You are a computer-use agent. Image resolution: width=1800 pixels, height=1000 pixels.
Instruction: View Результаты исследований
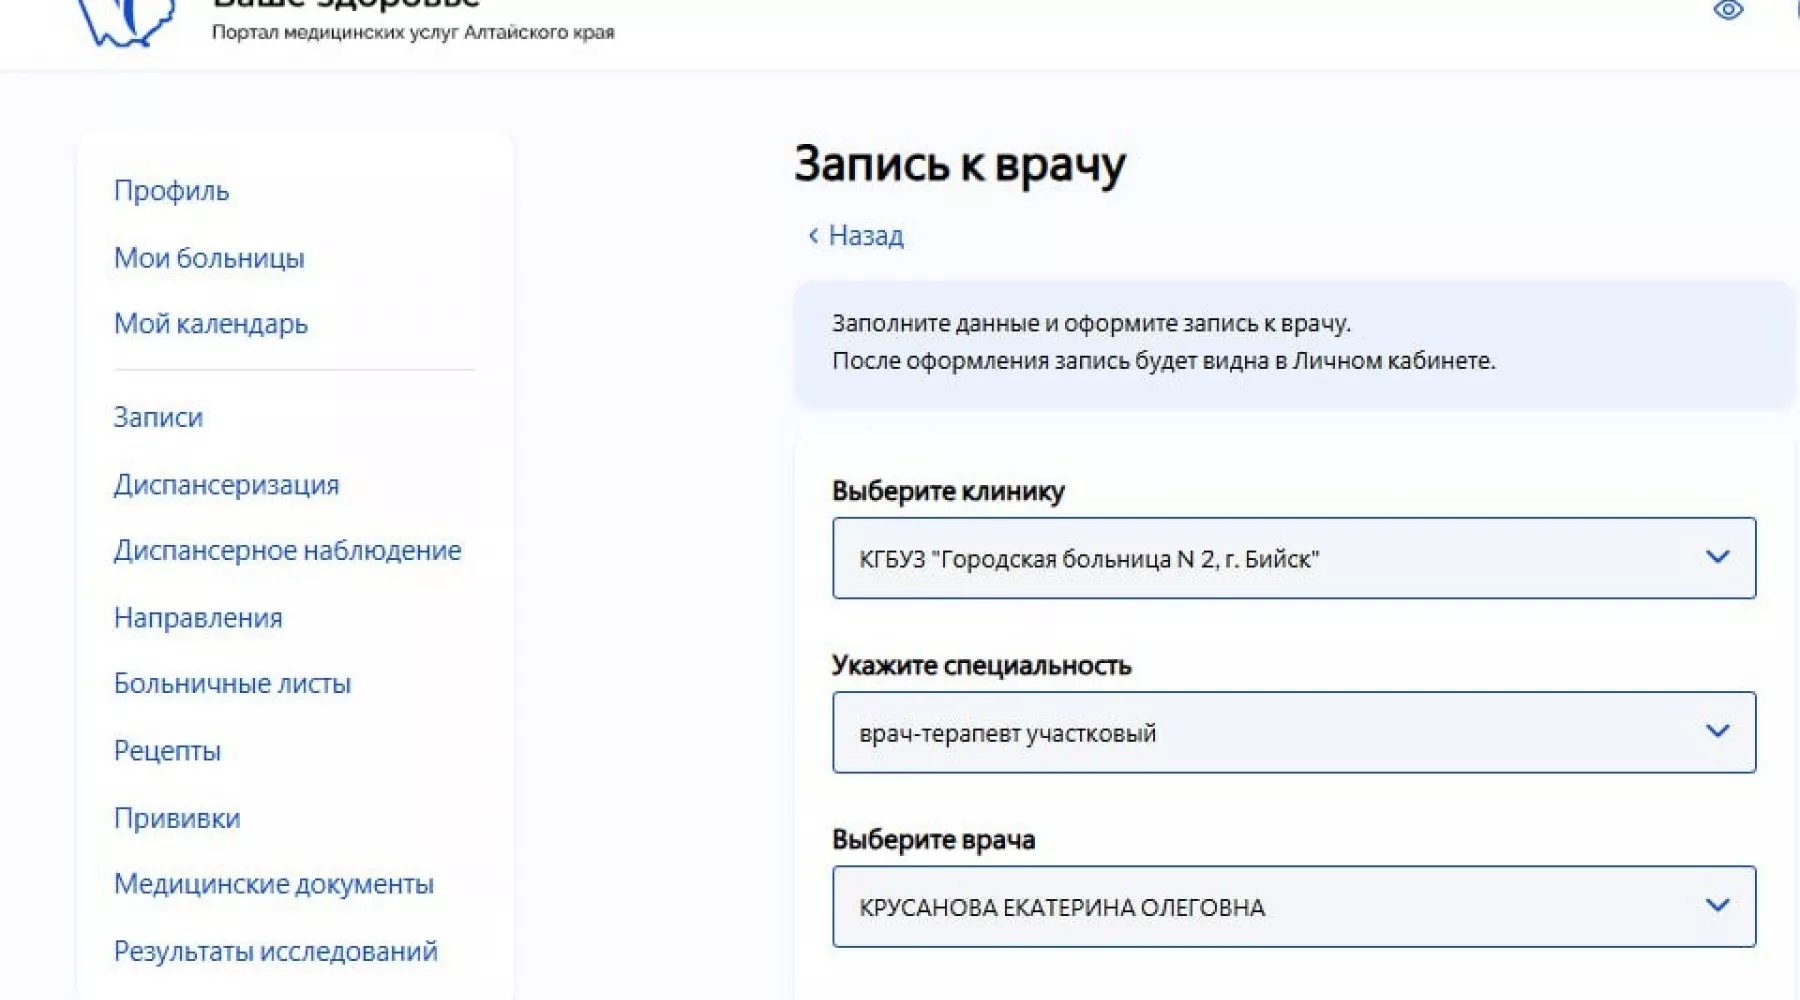(275, 951)
